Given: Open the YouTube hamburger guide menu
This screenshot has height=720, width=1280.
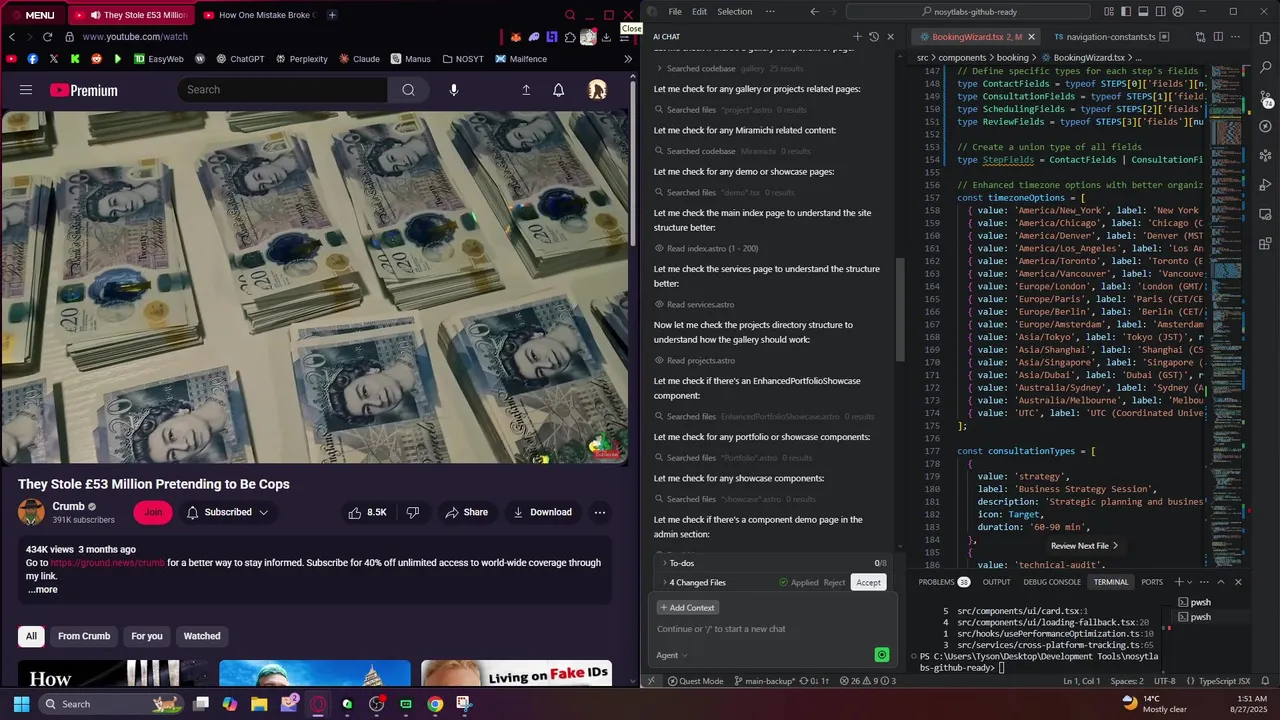Looking at the screenshot, I should [26, 90].
